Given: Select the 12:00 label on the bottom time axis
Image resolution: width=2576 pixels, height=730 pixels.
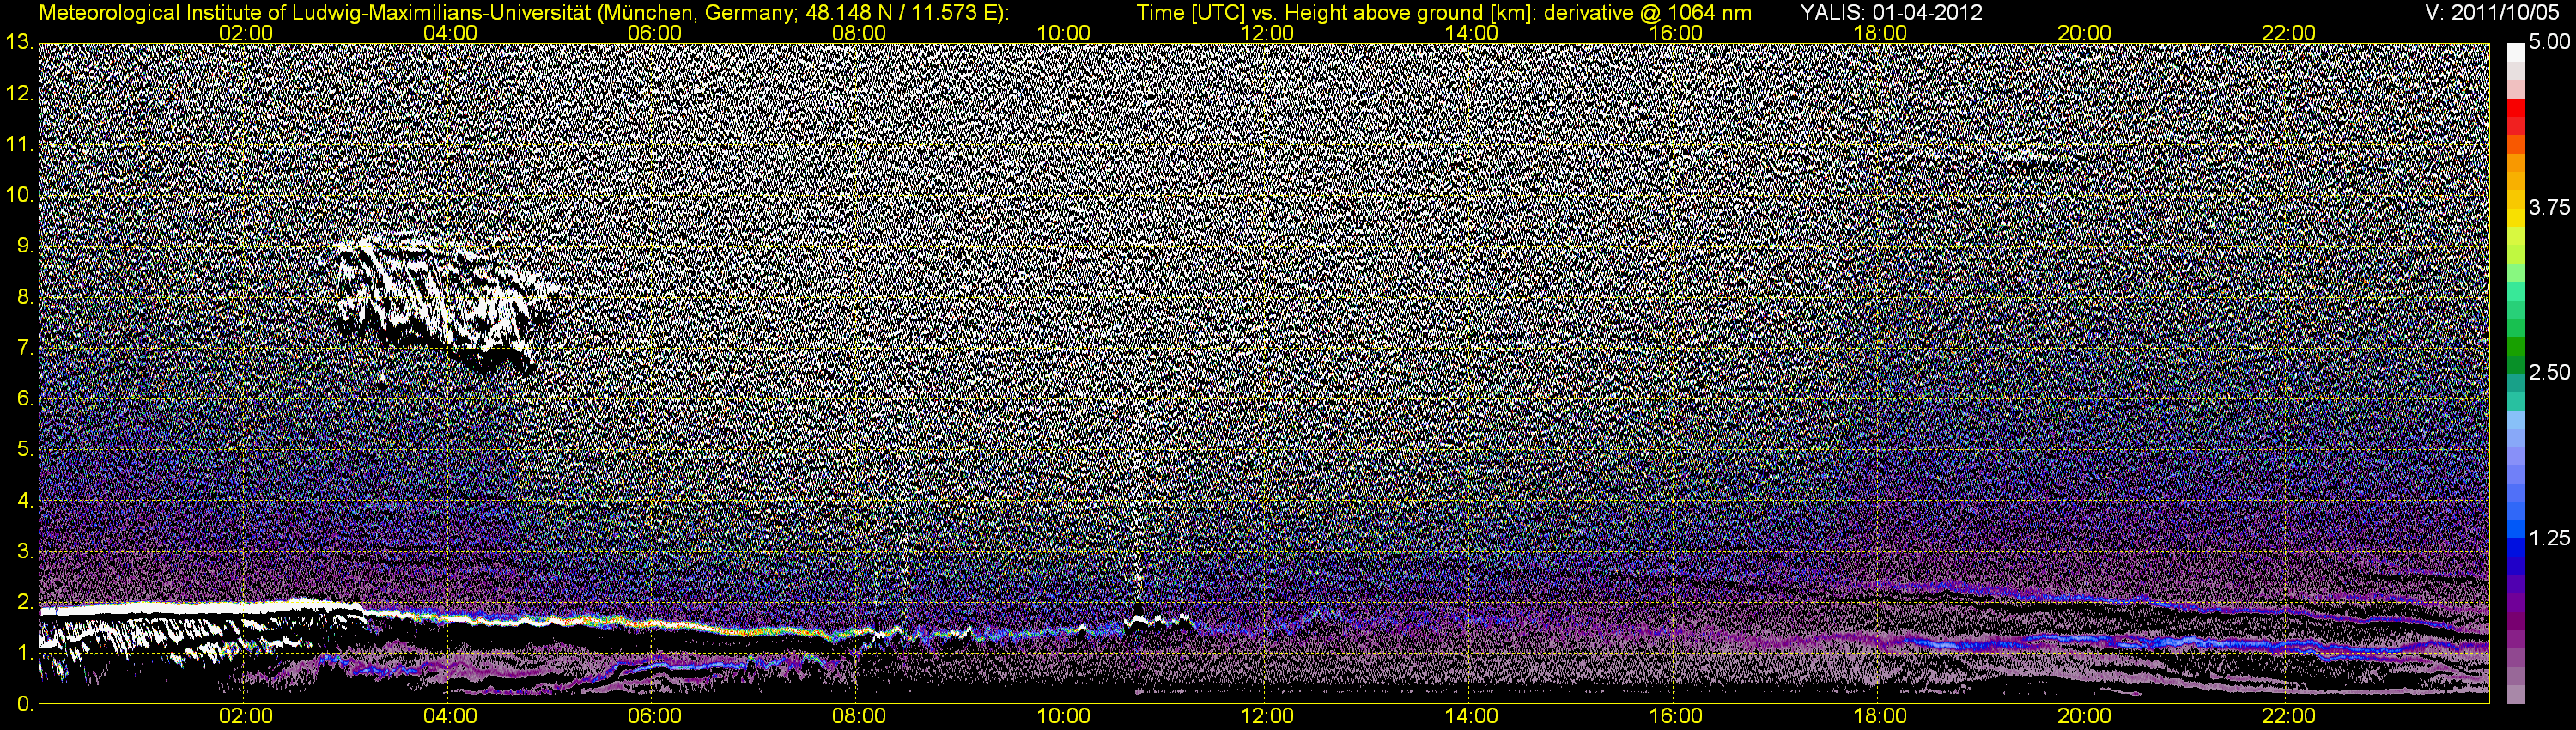Looking at the screenshot, I should click(1267, 717).
